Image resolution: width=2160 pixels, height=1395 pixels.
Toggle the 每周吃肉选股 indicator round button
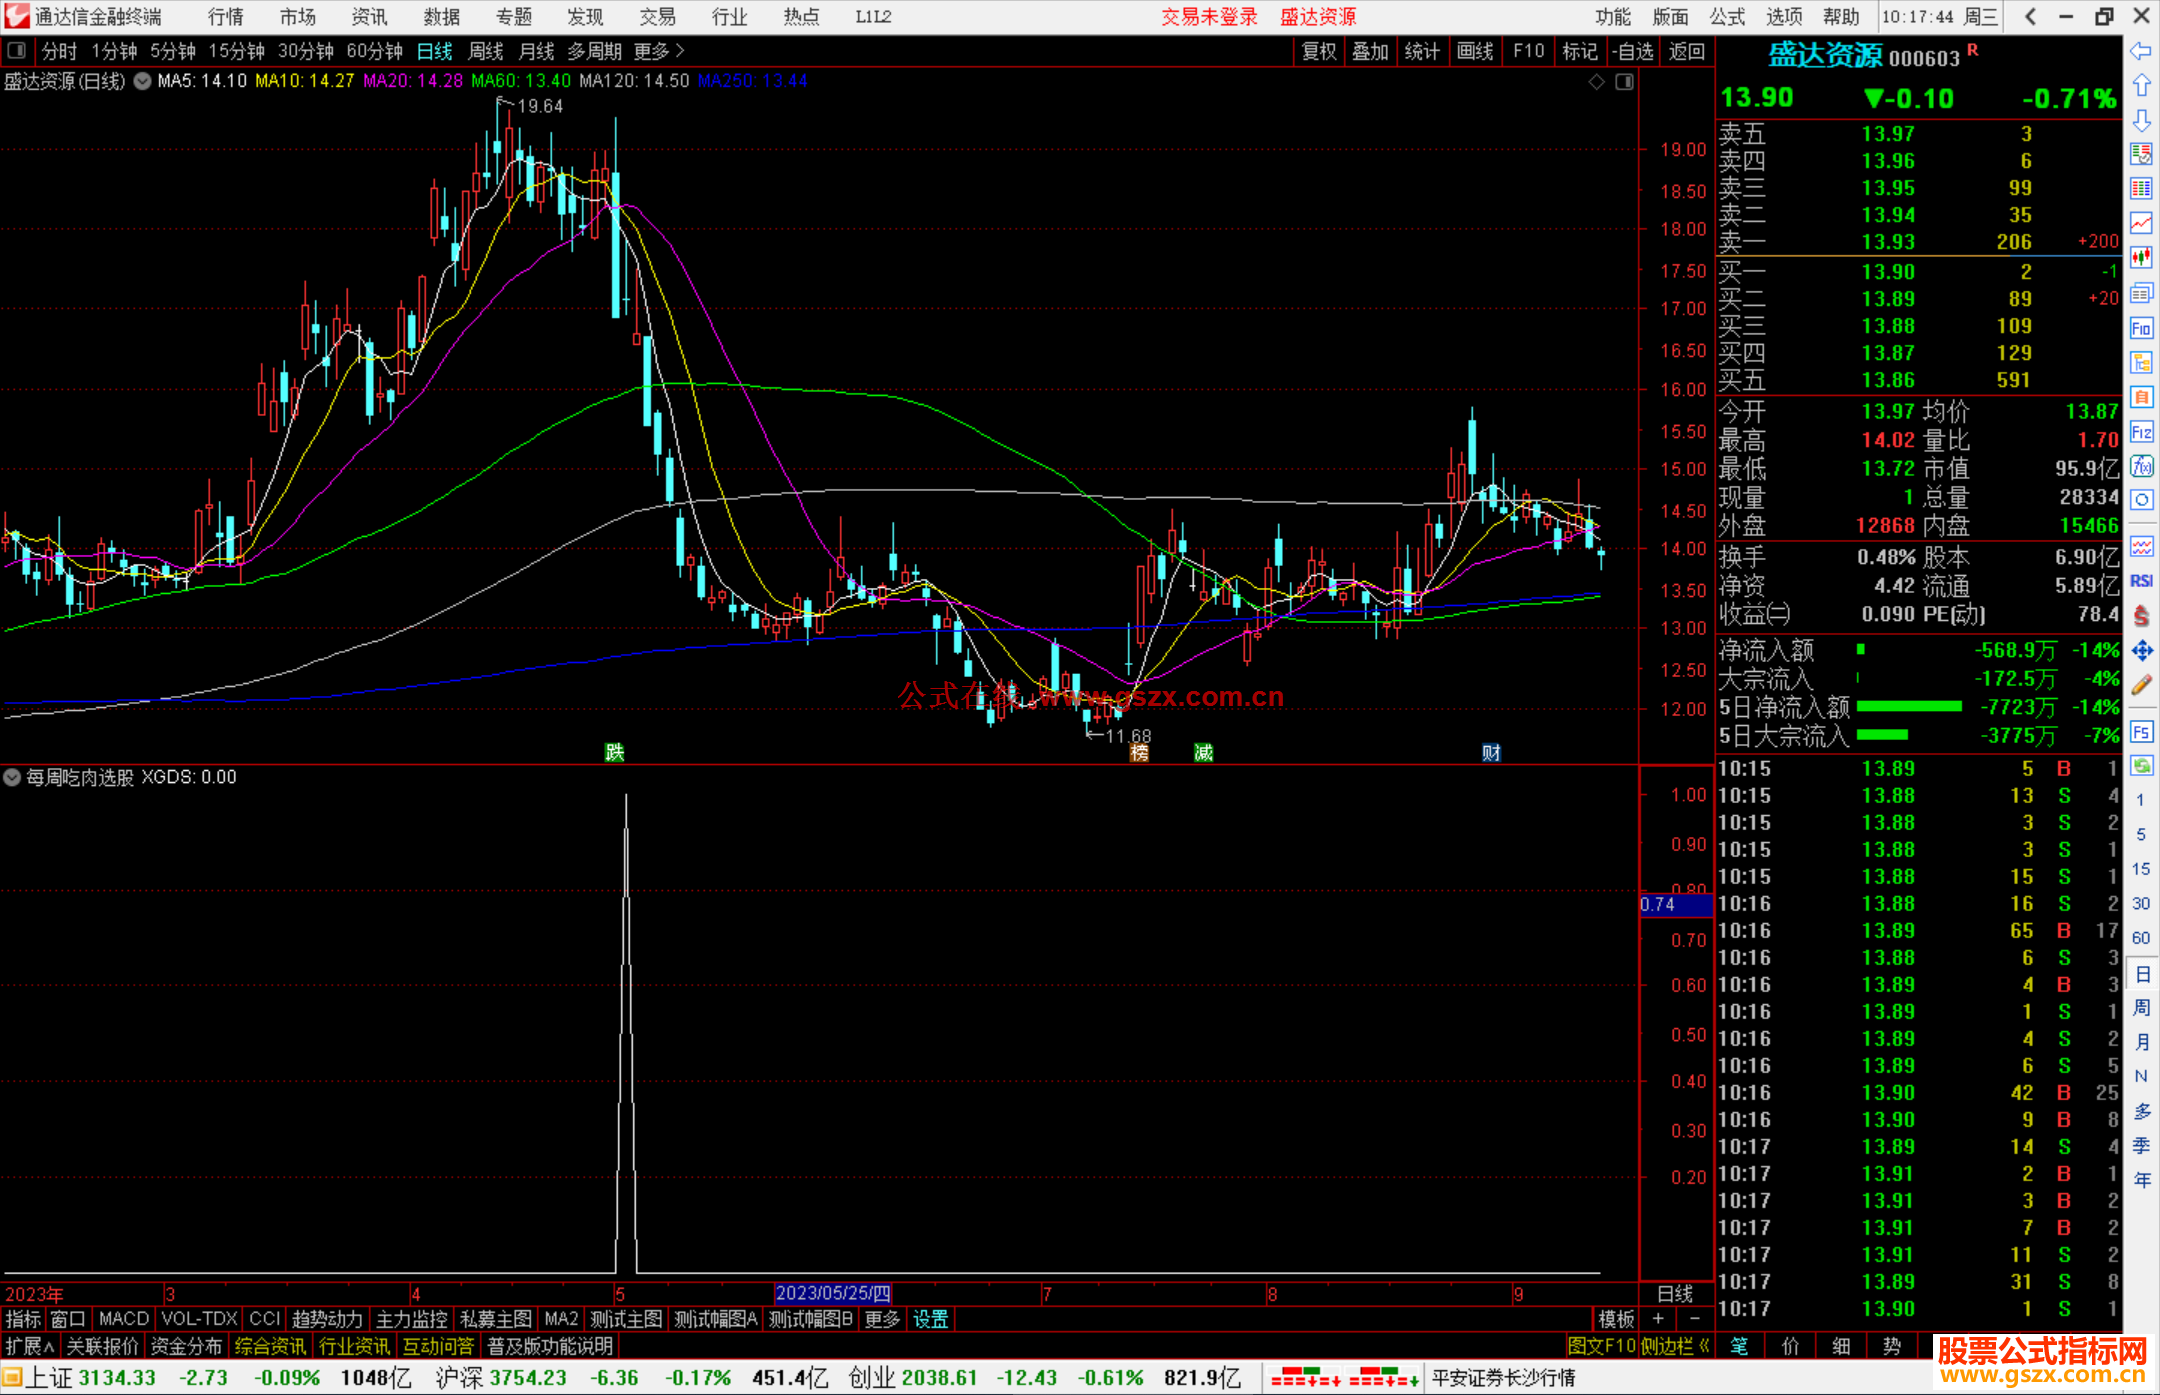[12, 777]
